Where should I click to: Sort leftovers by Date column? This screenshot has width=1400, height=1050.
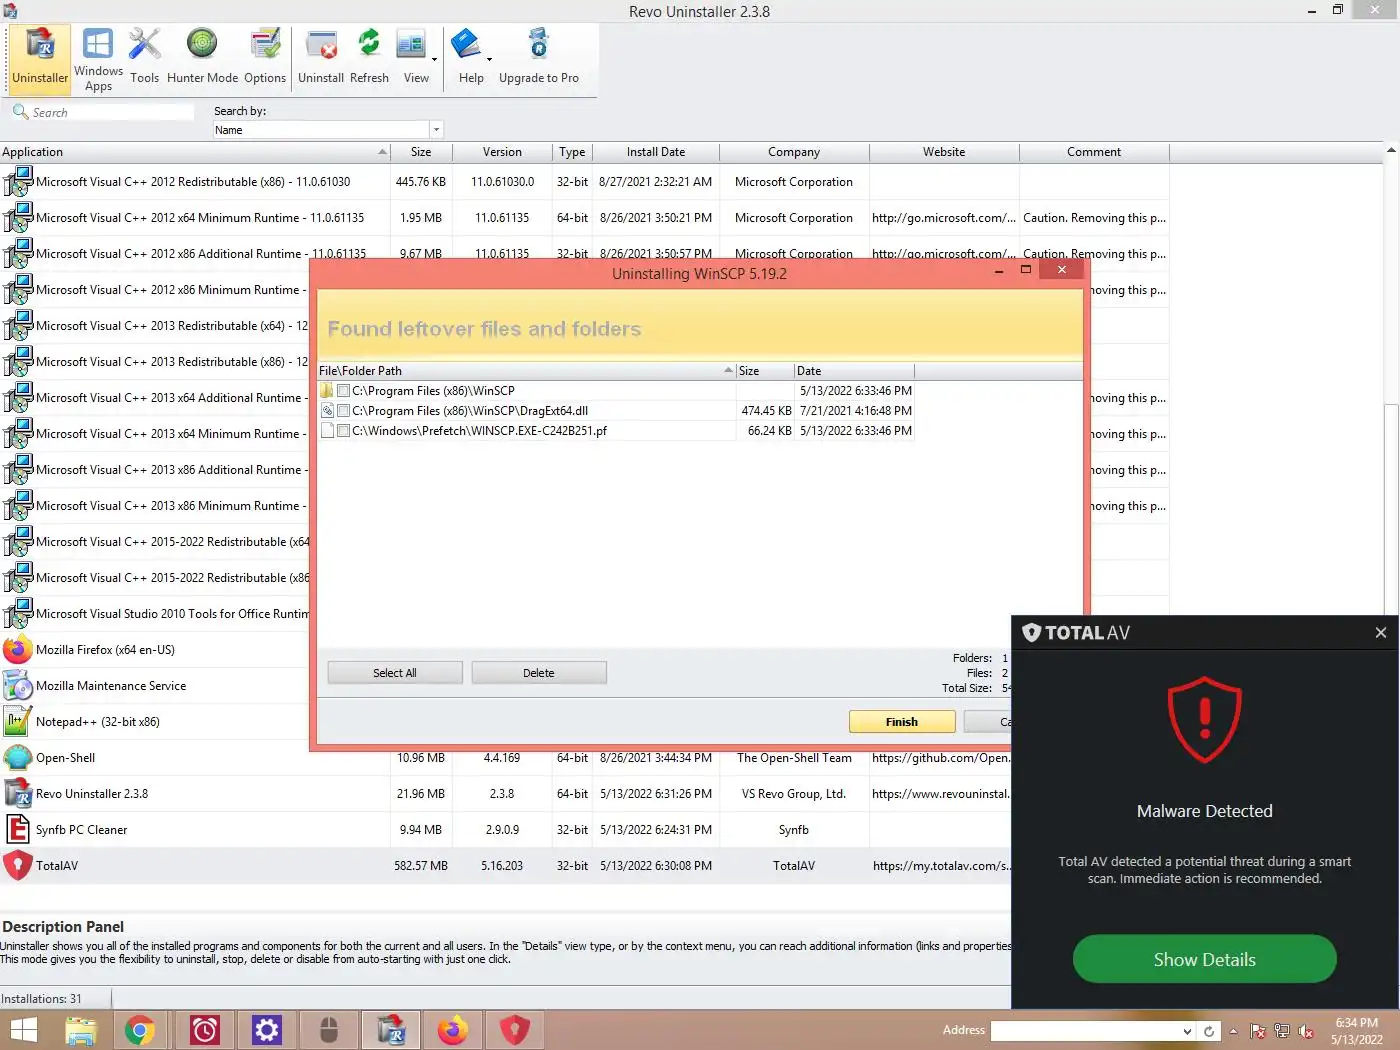(854, 371)
